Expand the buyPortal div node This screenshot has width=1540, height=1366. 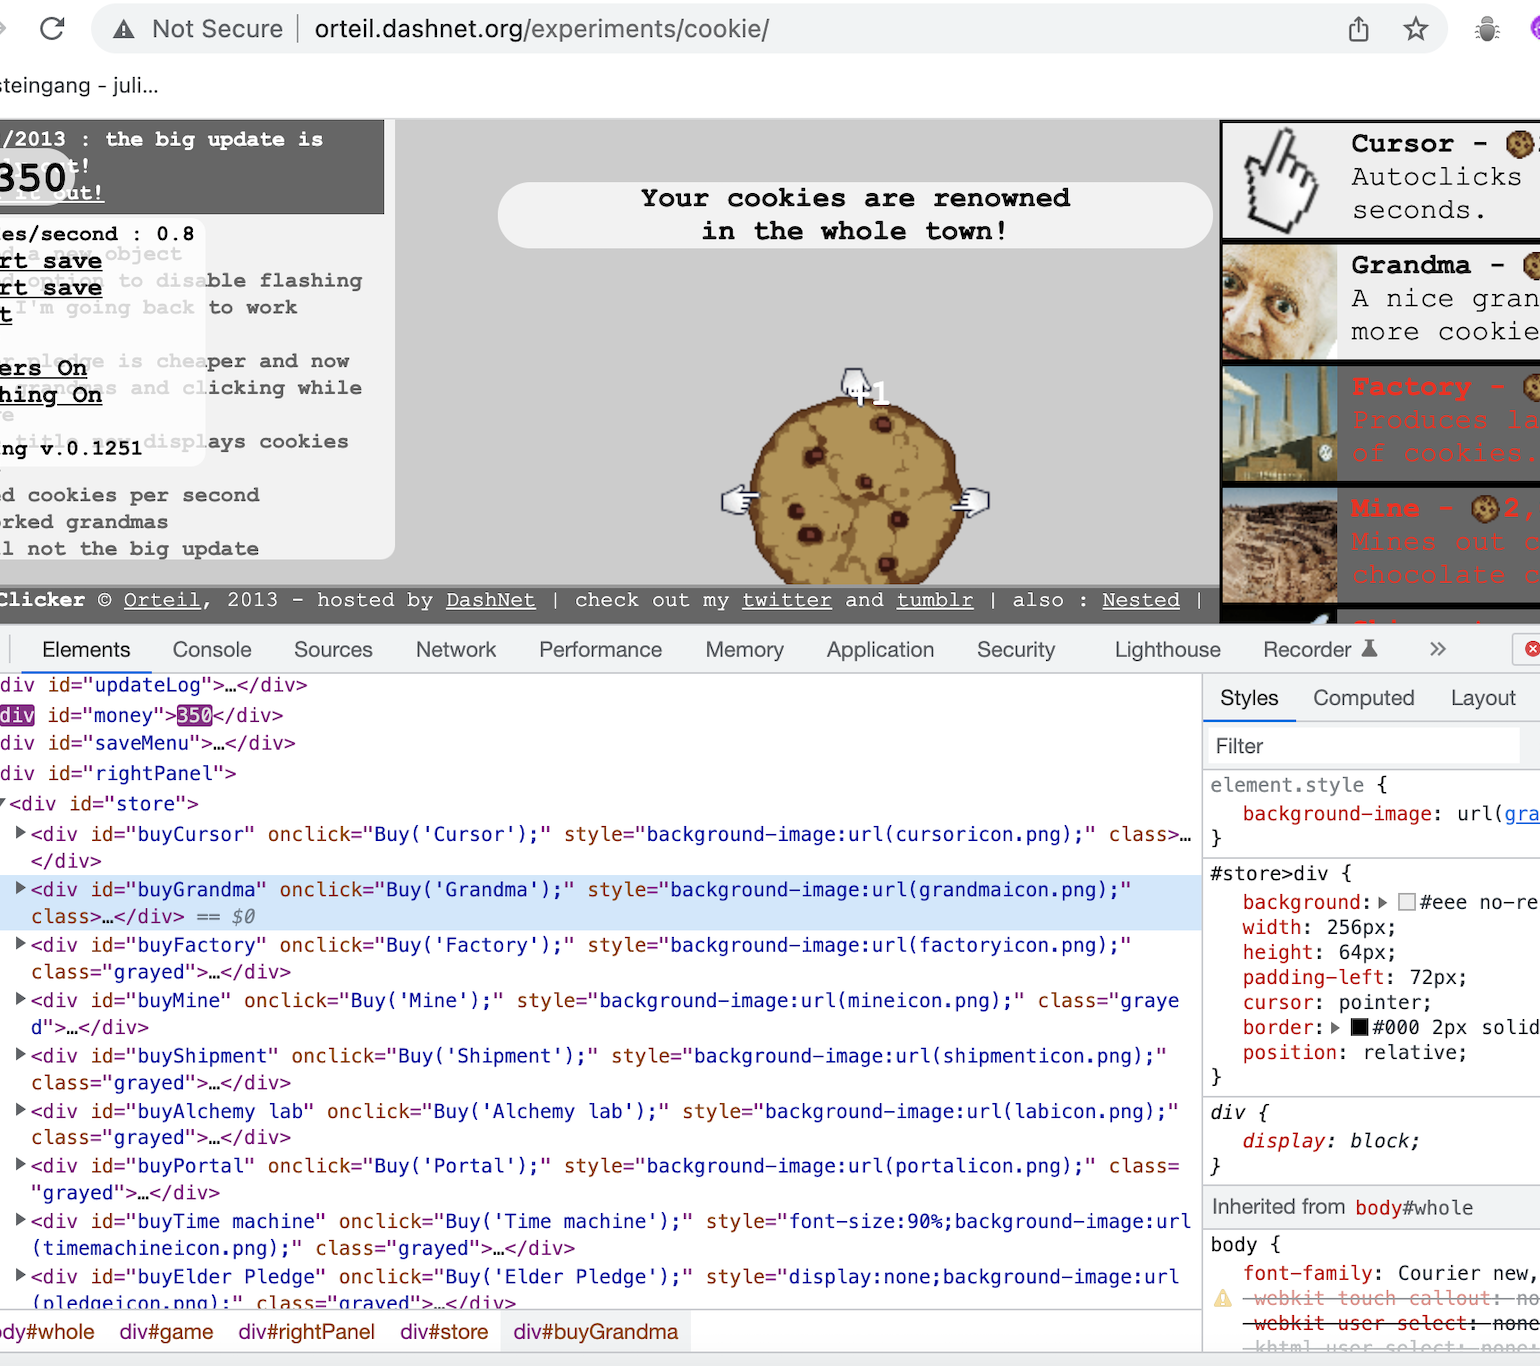[20, 1164]
